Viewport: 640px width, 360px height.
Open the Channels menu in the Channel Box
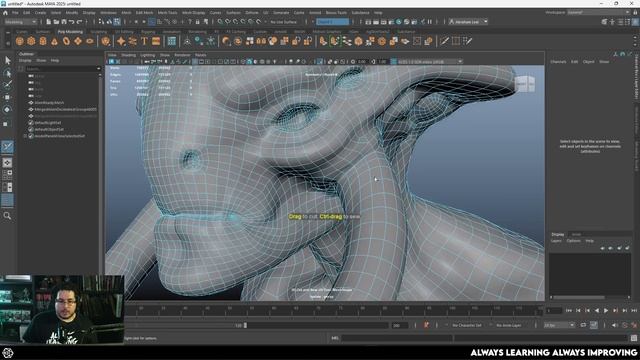(x=558, y=62)
